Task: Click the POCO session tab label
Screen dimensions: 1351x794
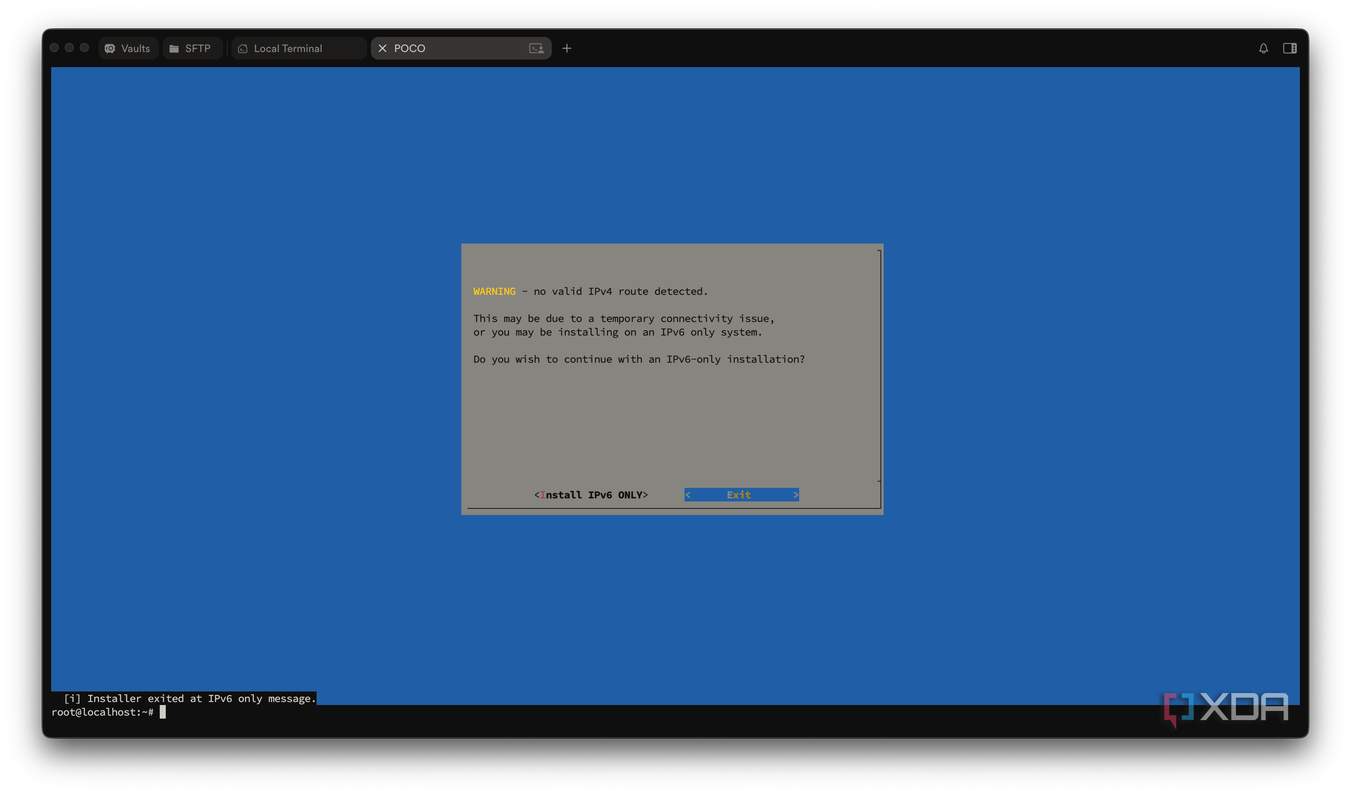Action: [x=409, y=48]
